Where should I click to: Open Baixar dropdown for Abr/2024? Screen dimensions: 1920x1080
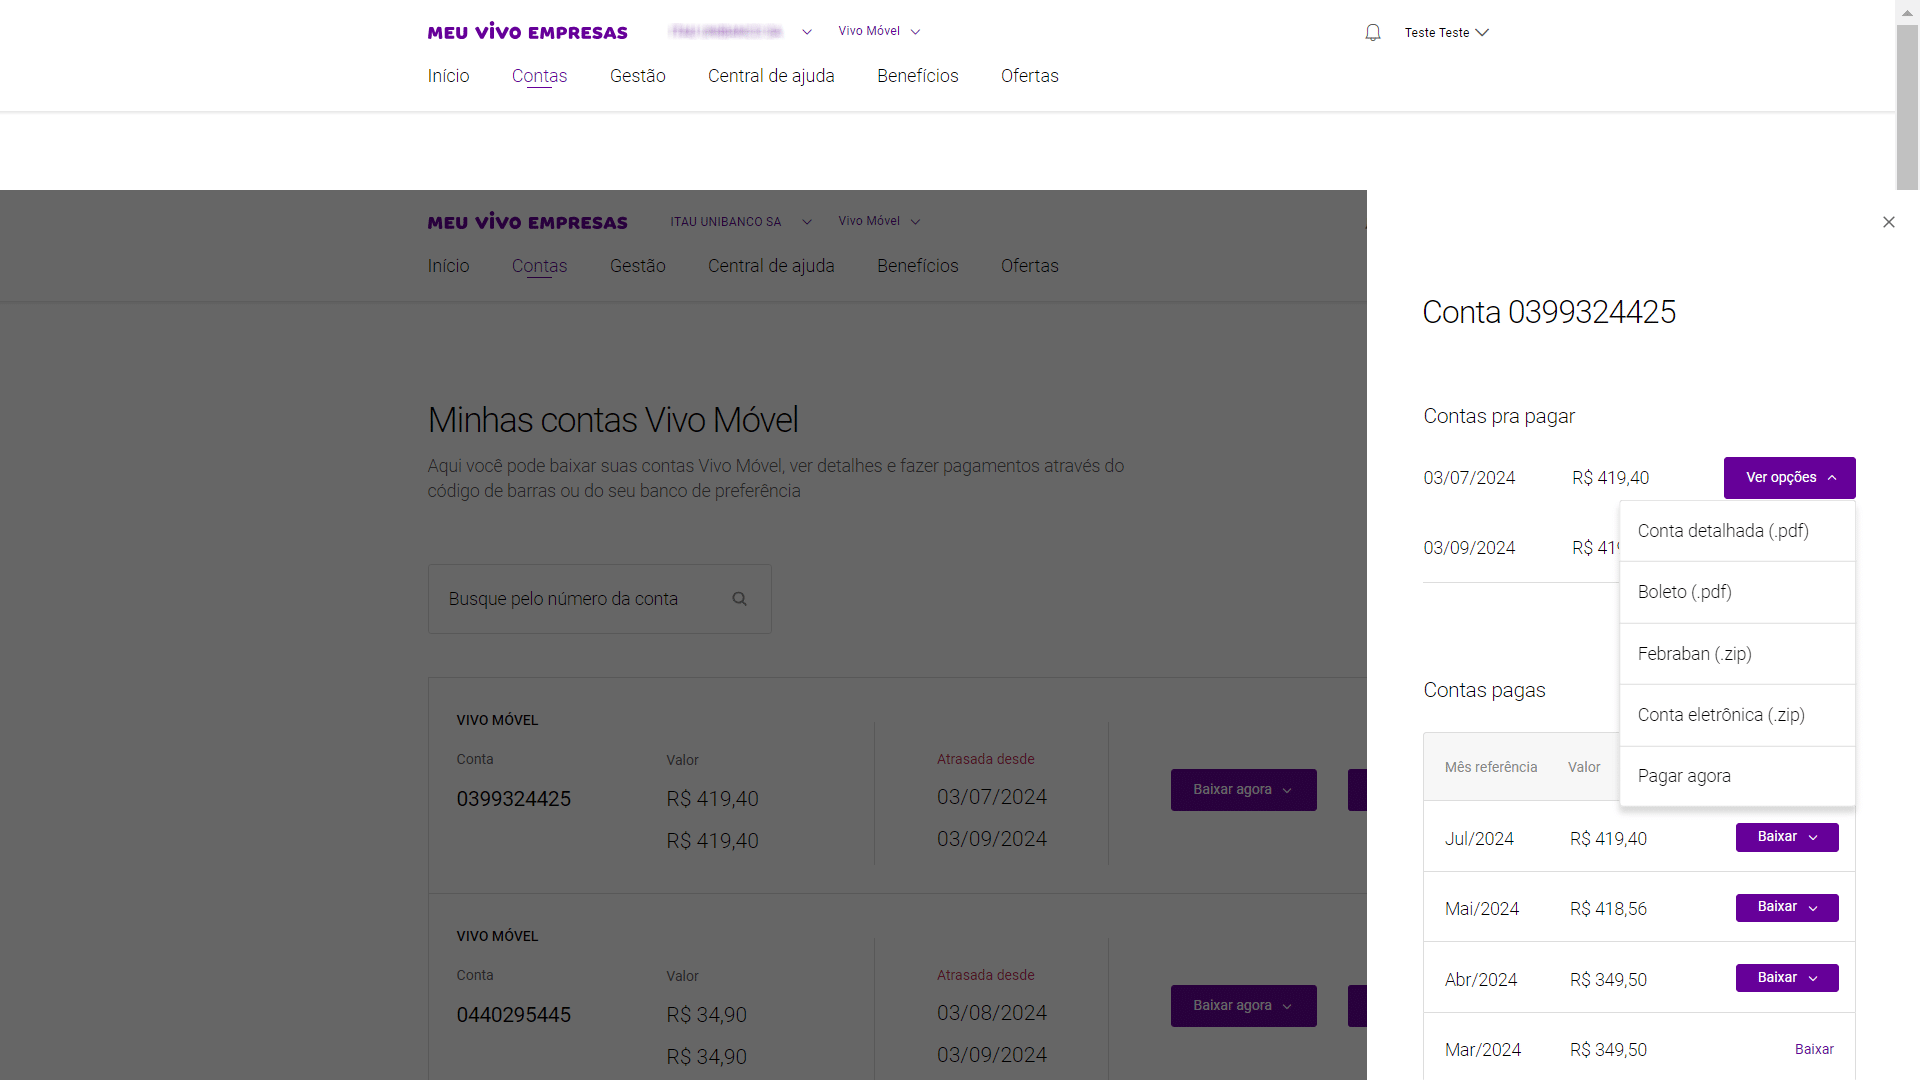(1787, 978)
